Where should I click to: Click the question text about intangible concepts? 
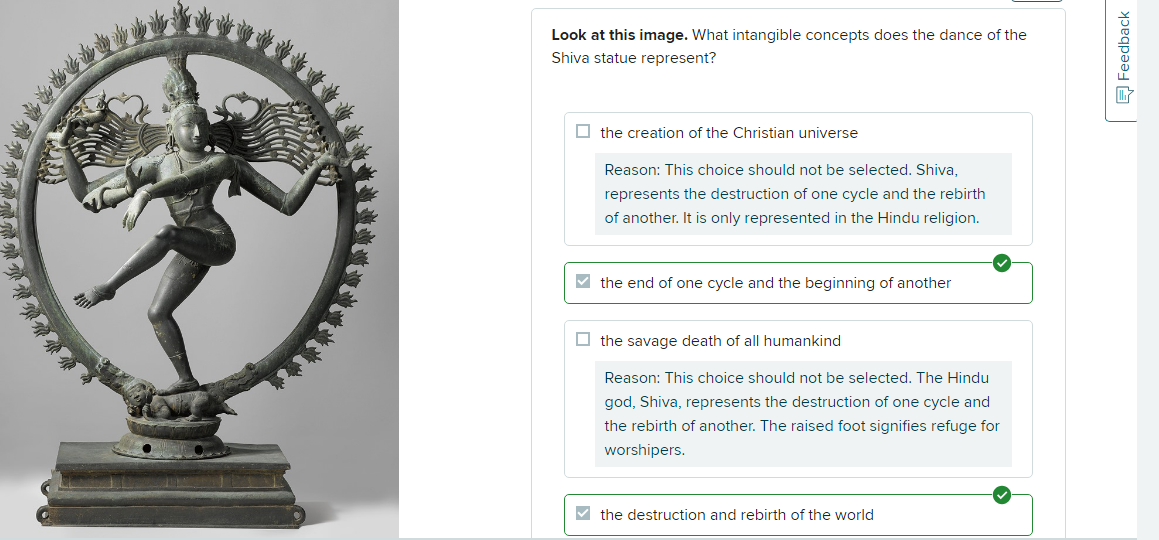click(x=858, y=35)
